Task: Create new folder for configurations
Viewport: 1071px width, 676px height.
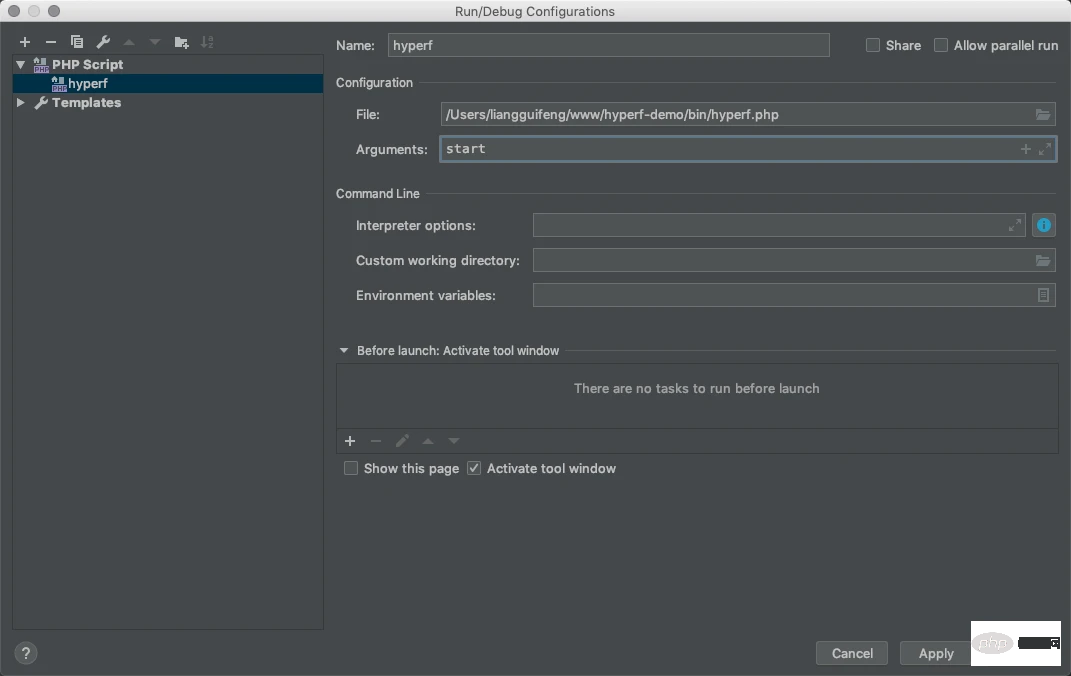Action: [181, 42]
